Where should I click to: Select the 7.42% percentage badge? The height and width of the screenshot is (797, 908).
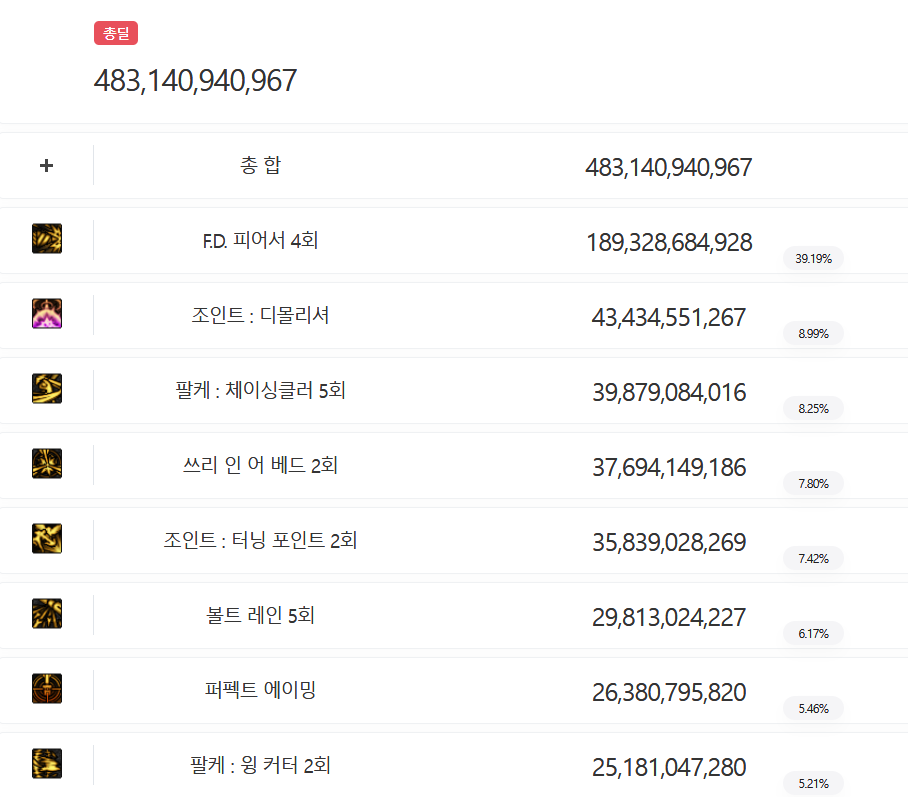point(813,558)
